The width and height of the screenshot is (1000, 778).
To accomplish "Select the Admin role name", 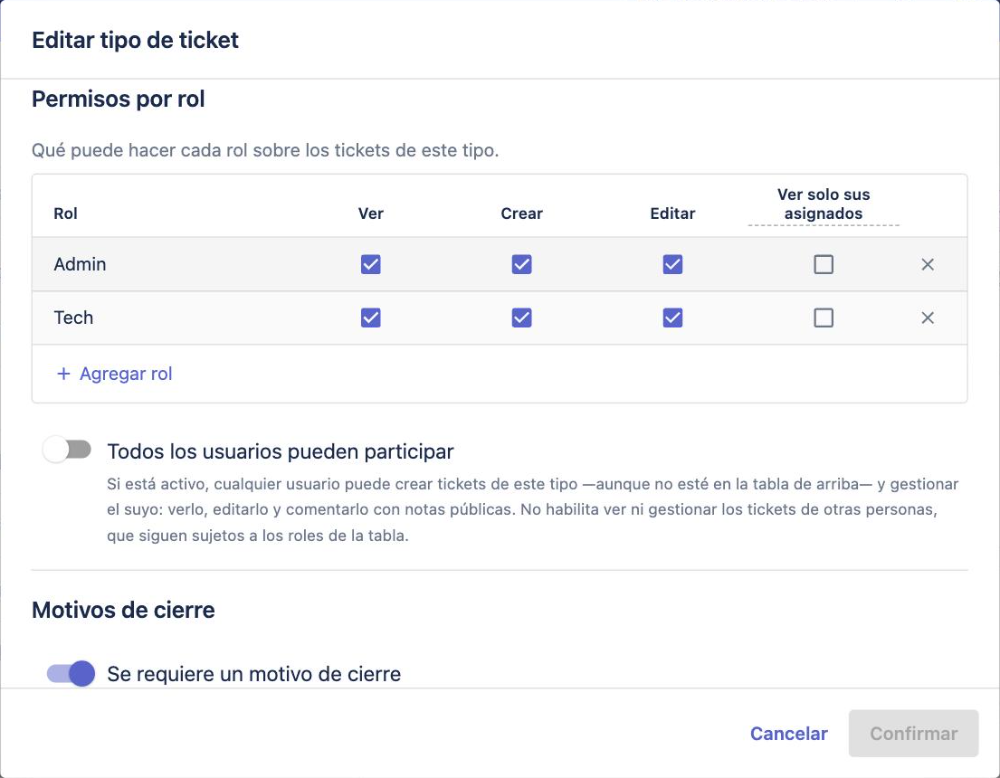I will tap(80, 264).
